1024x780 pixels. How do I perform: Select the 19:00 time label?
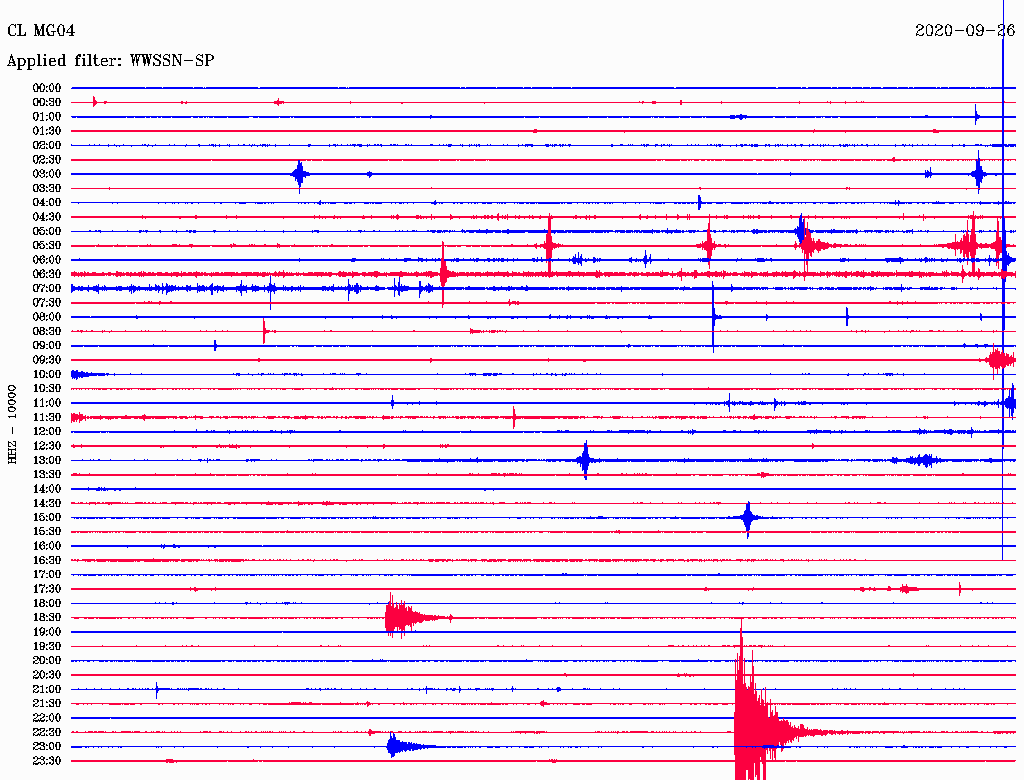click(47, 632)
